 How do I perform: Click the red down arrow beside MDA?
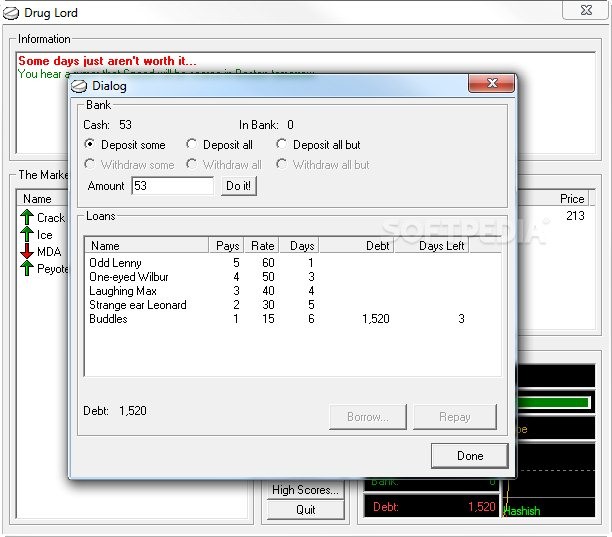27,251
